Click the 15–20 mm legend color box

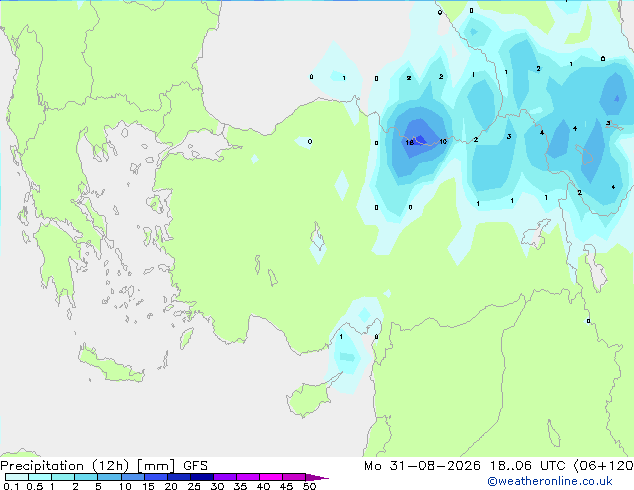pyautogui.click(x=155, y=477)
